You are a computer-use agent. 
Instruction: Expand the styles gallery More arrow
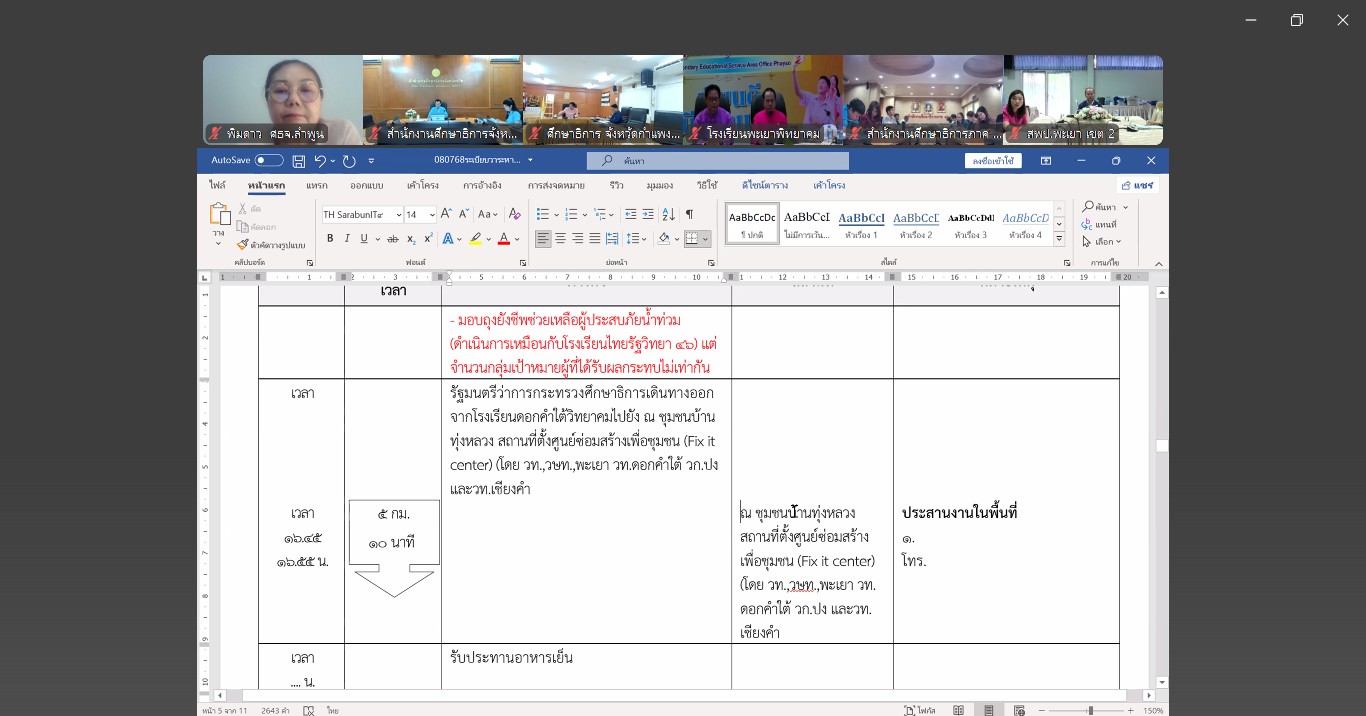pos(1059,239)
